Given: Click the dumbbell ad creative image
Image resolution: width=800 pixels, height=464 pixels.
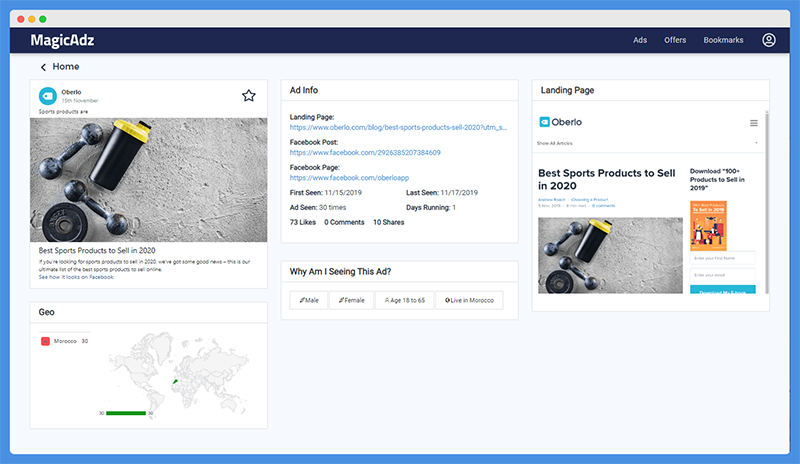Looking at the screenshot, I should pos(148,180).
